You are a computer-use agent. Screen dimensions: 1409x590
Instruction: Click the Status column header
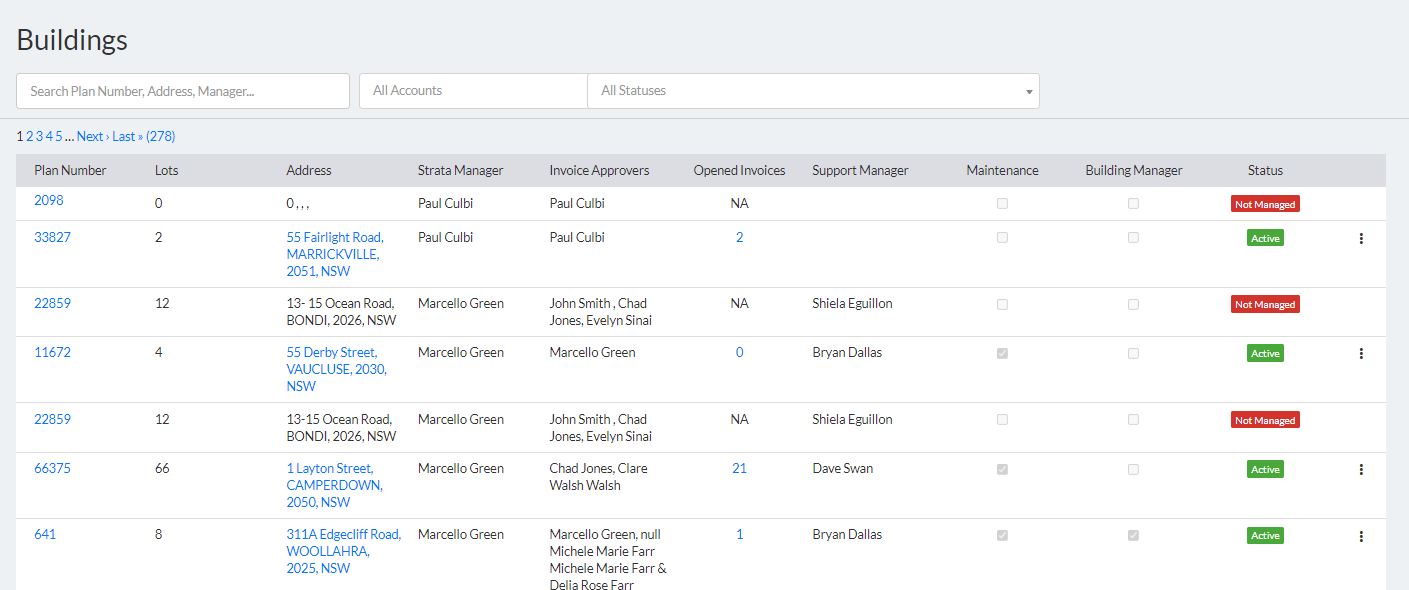coord(1265,170)
